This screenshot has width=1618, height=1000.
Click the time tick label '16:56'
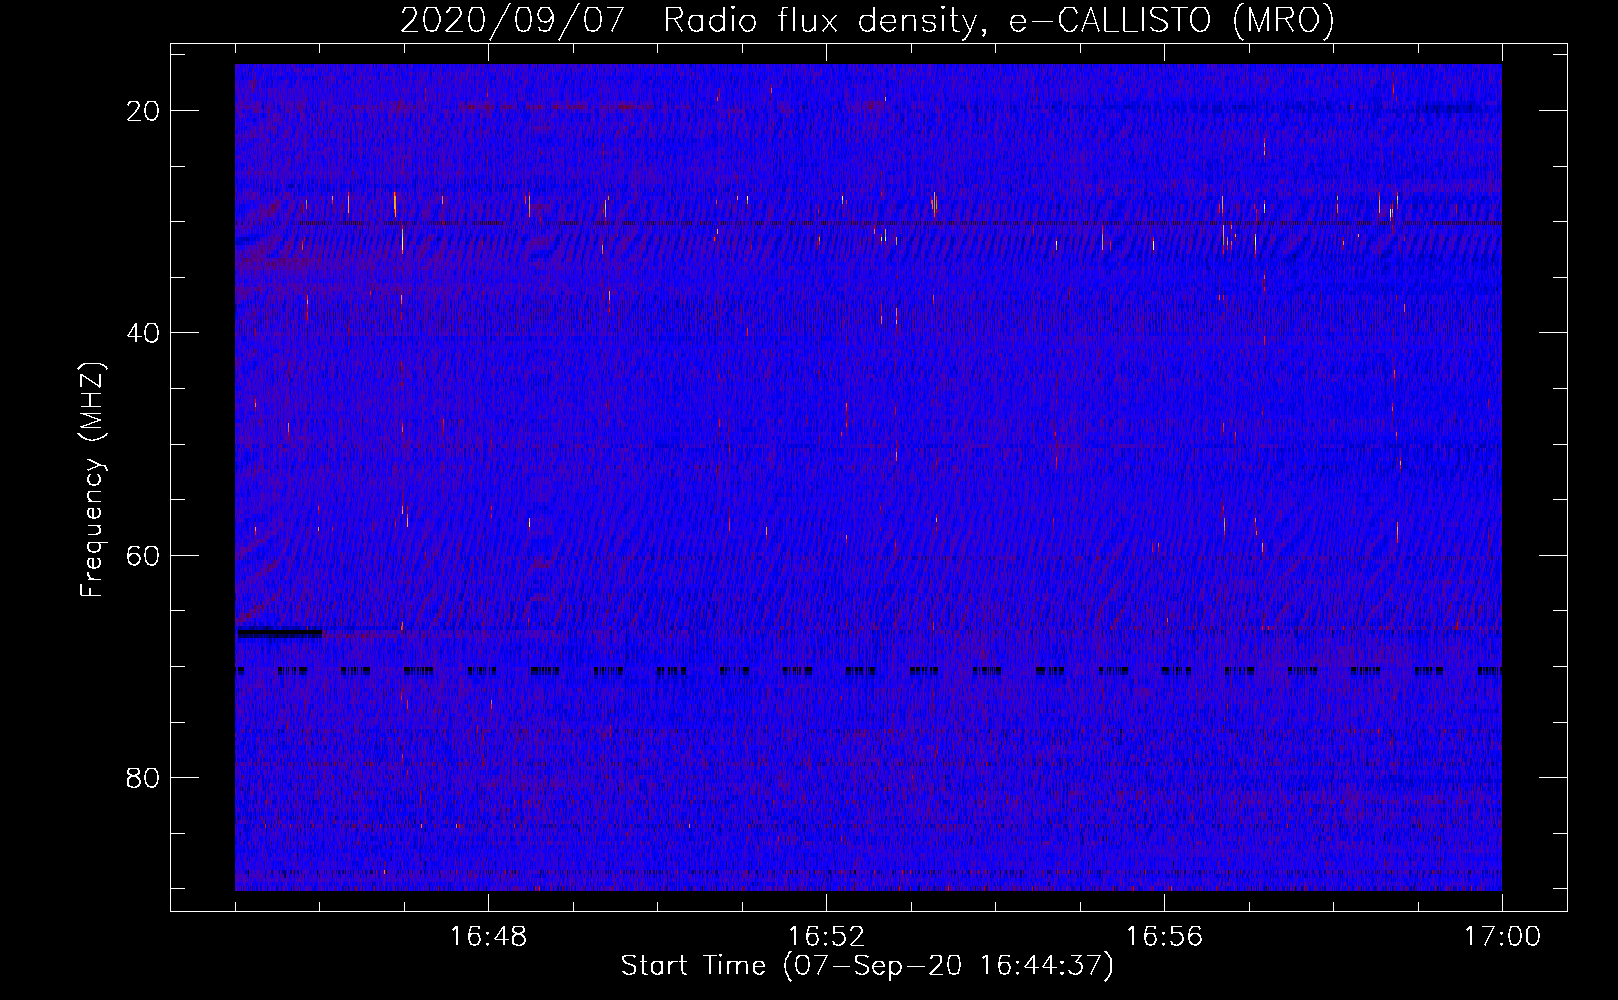point(1164,936)
